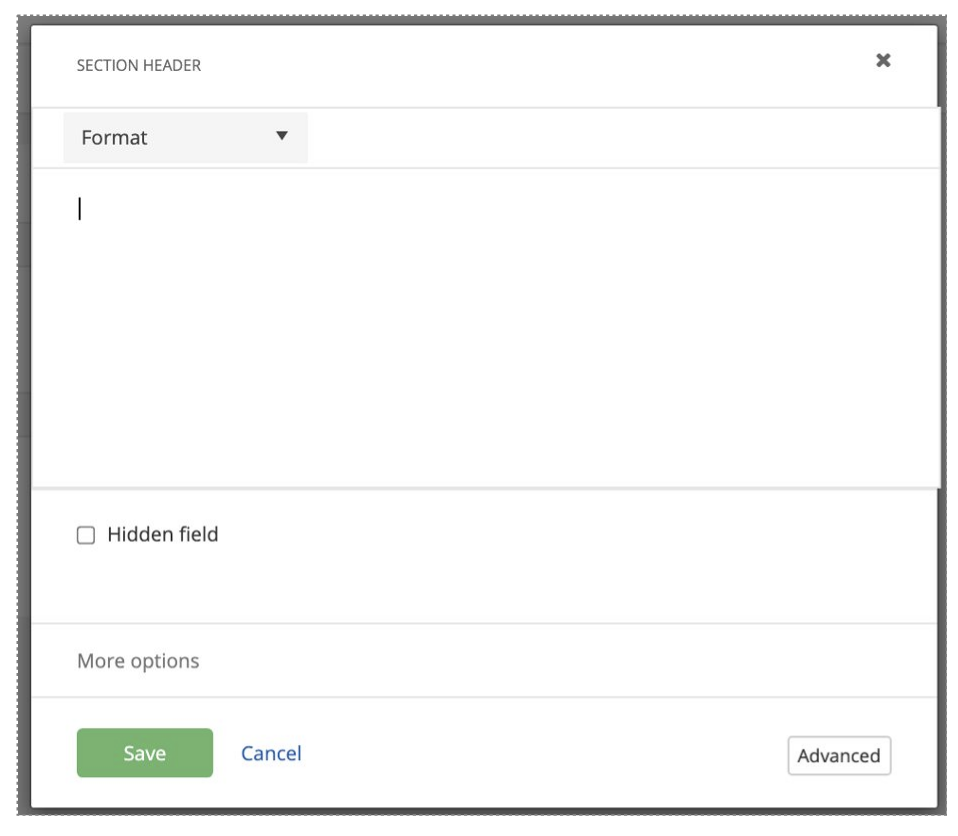958x836 pixels.
Task: Click the green Save button
Action: click(145, 753)
